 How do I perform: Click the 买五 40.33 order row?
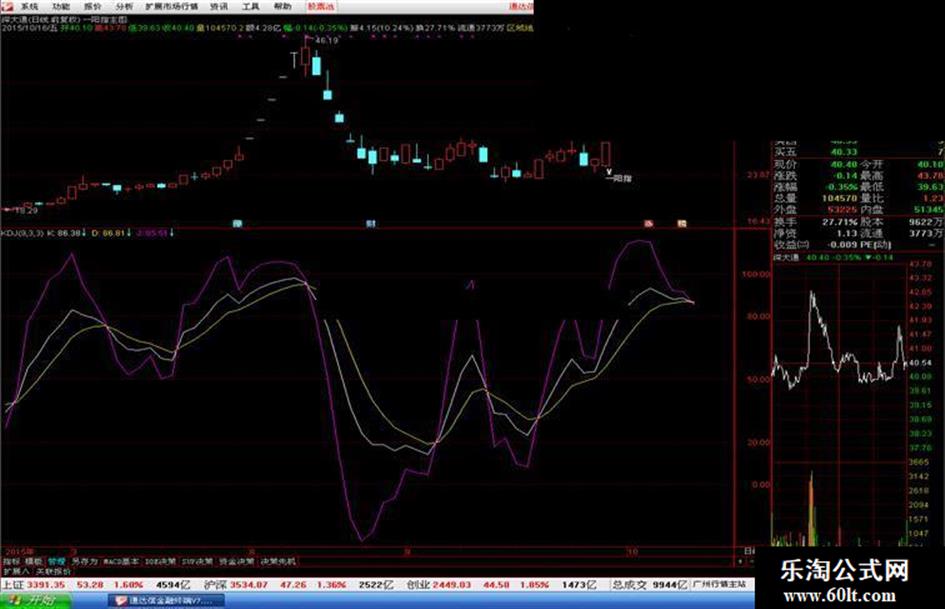(x=859, y=152)
